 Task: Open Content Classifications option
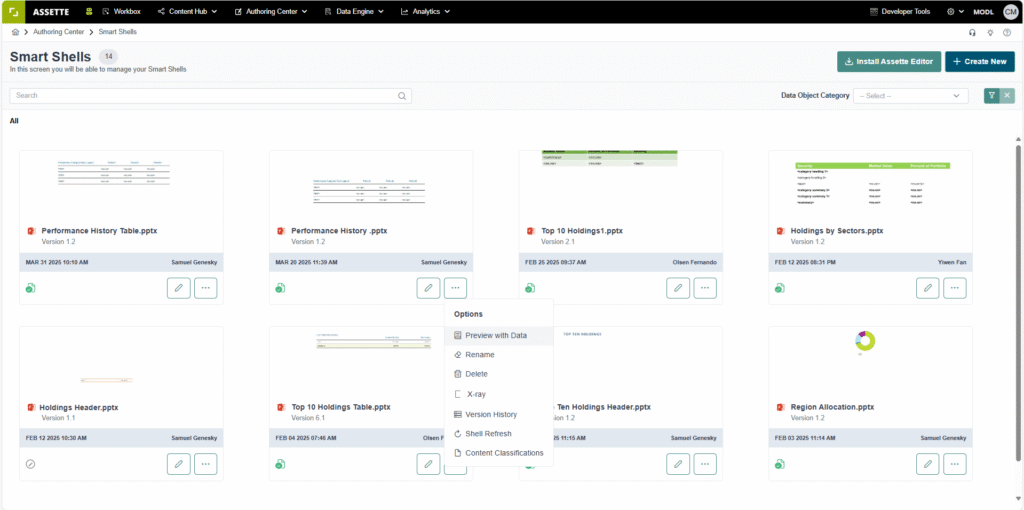click(x=498, y=453)
